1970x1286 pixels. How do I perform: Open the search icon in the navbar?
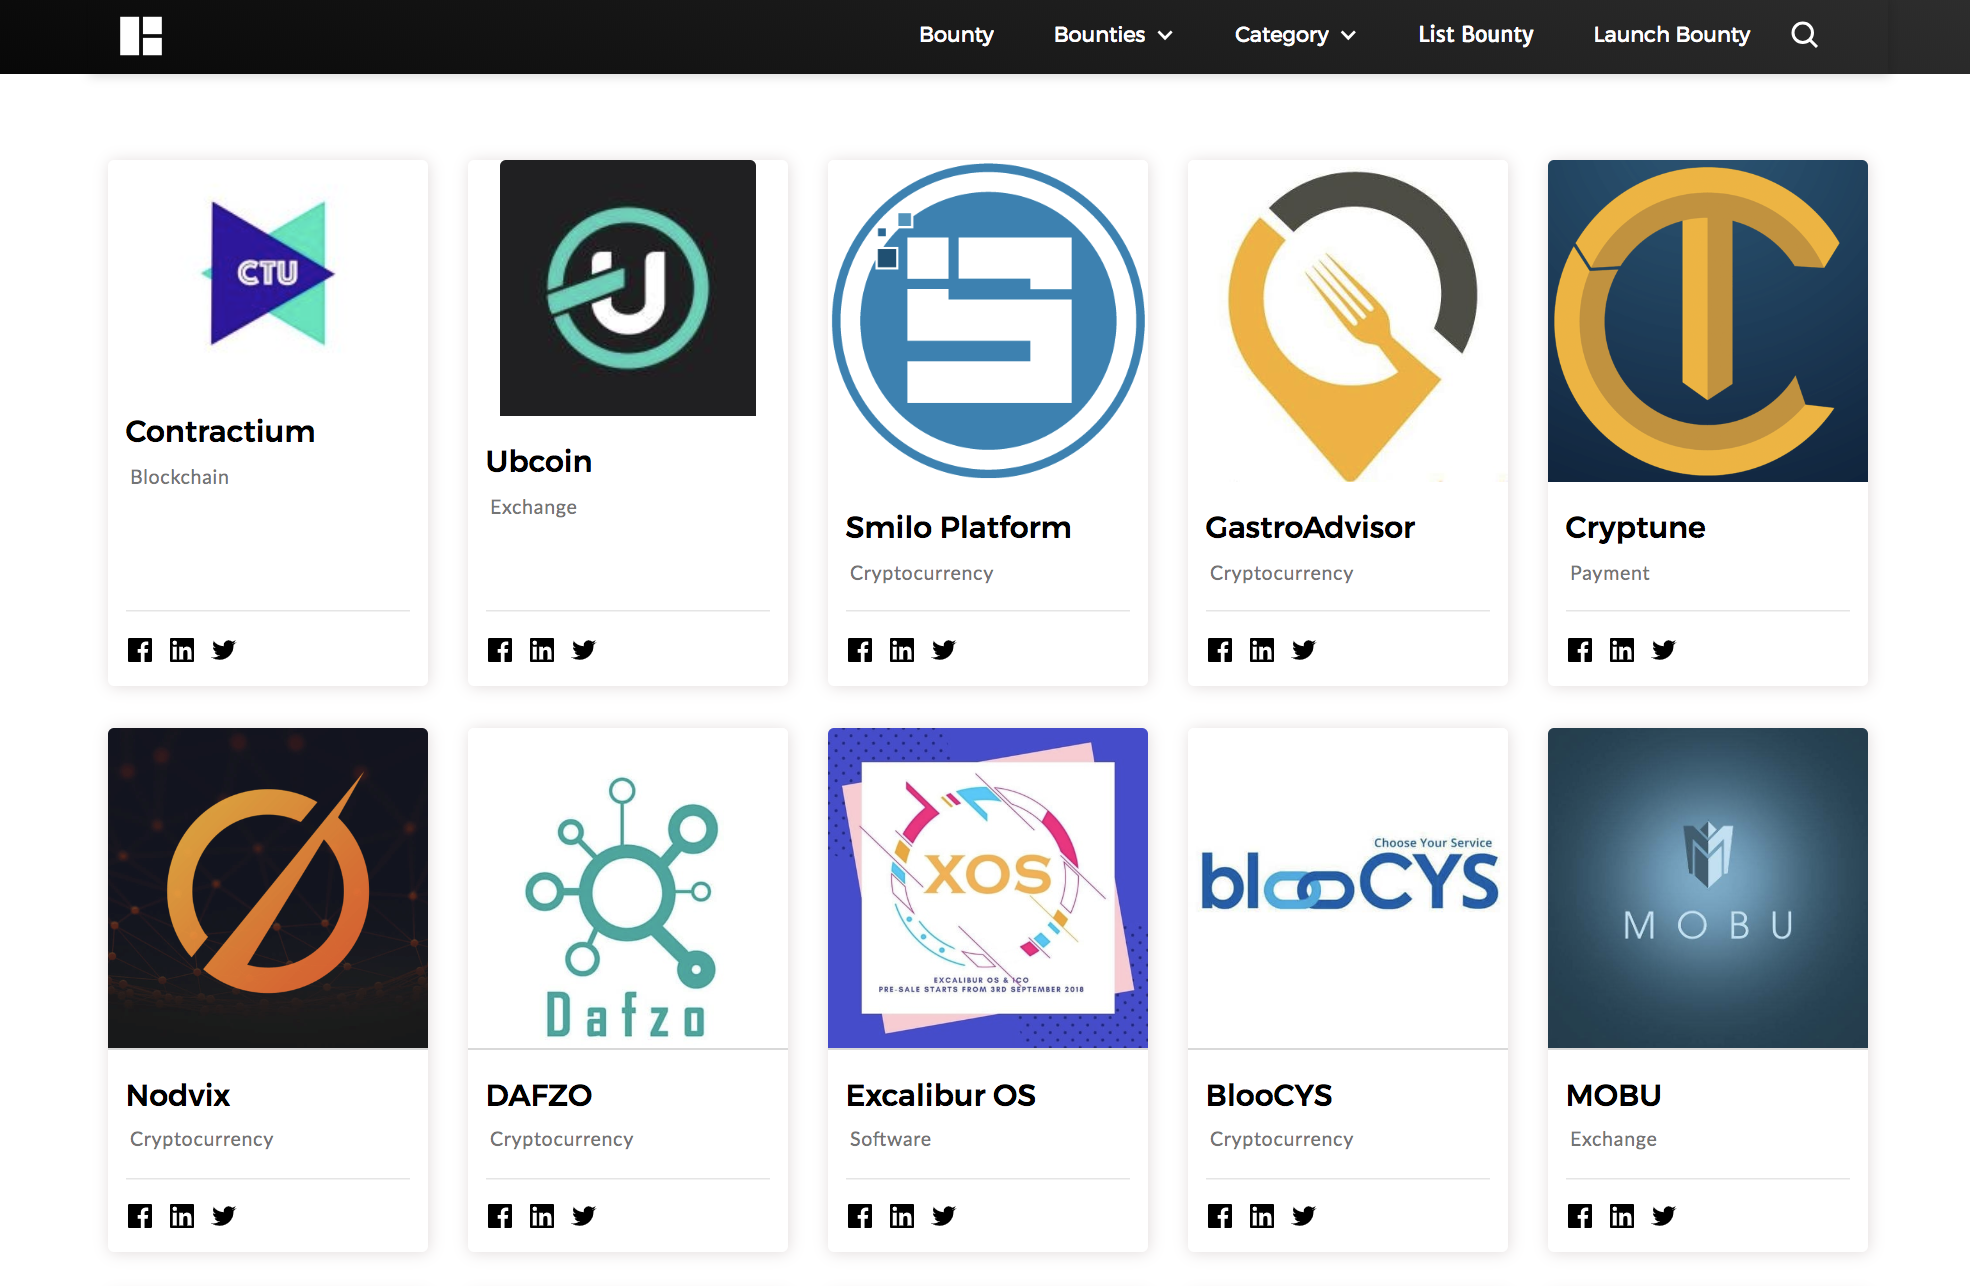click(1804, 35)
